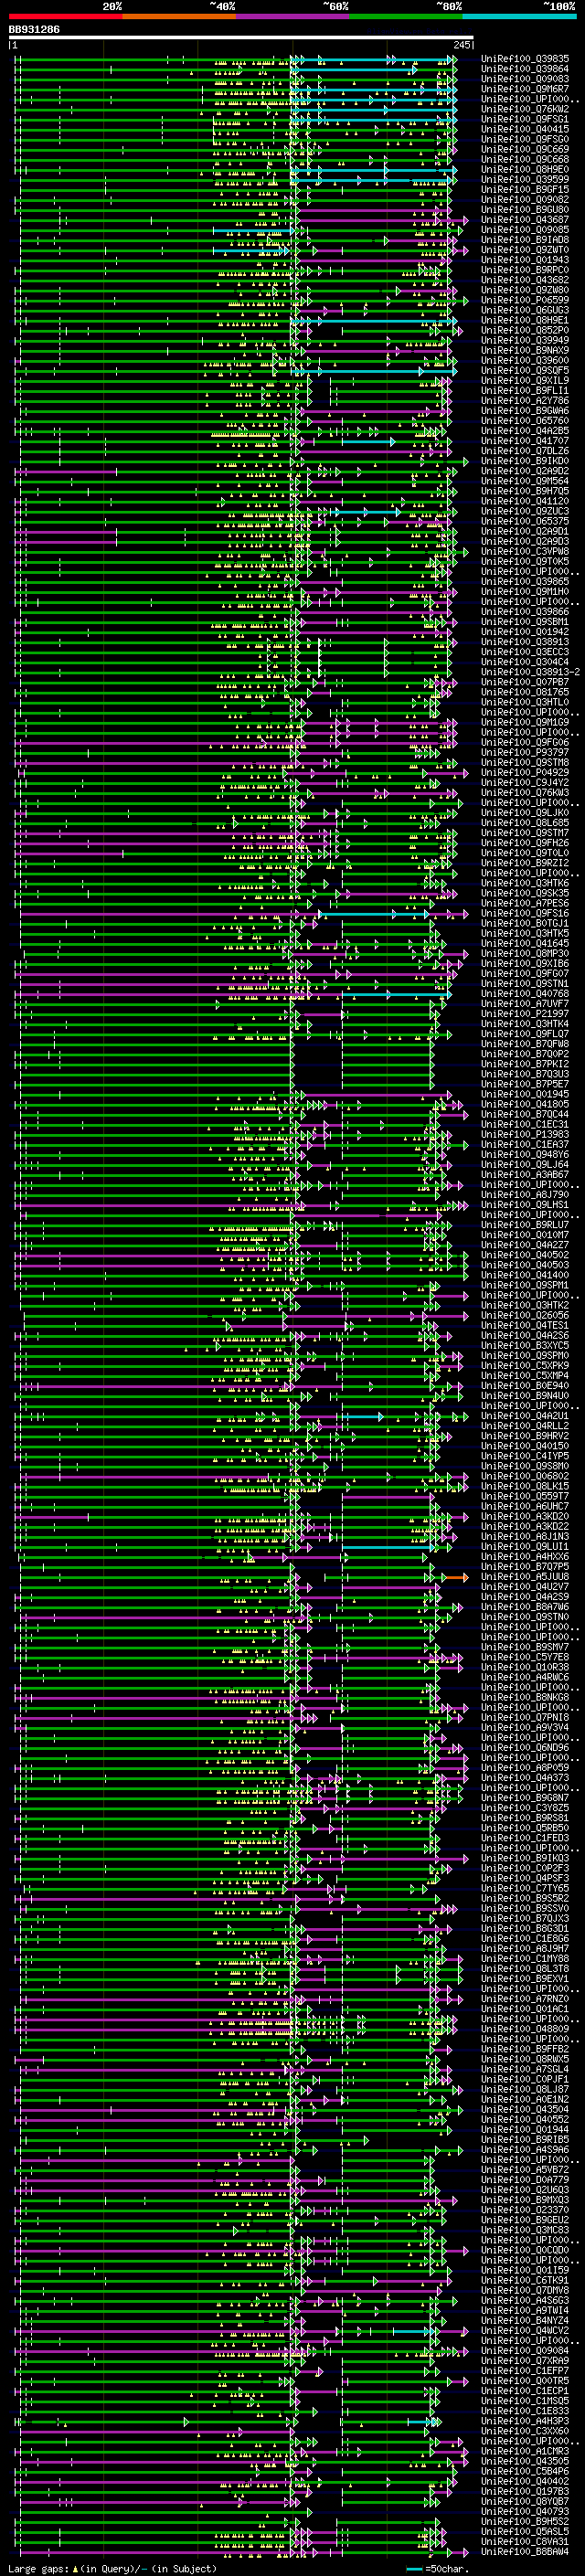This screenshot has width=585, height=2576.
Task: Select hit label UniRef100_Q43505
Action: (525, 2460)
